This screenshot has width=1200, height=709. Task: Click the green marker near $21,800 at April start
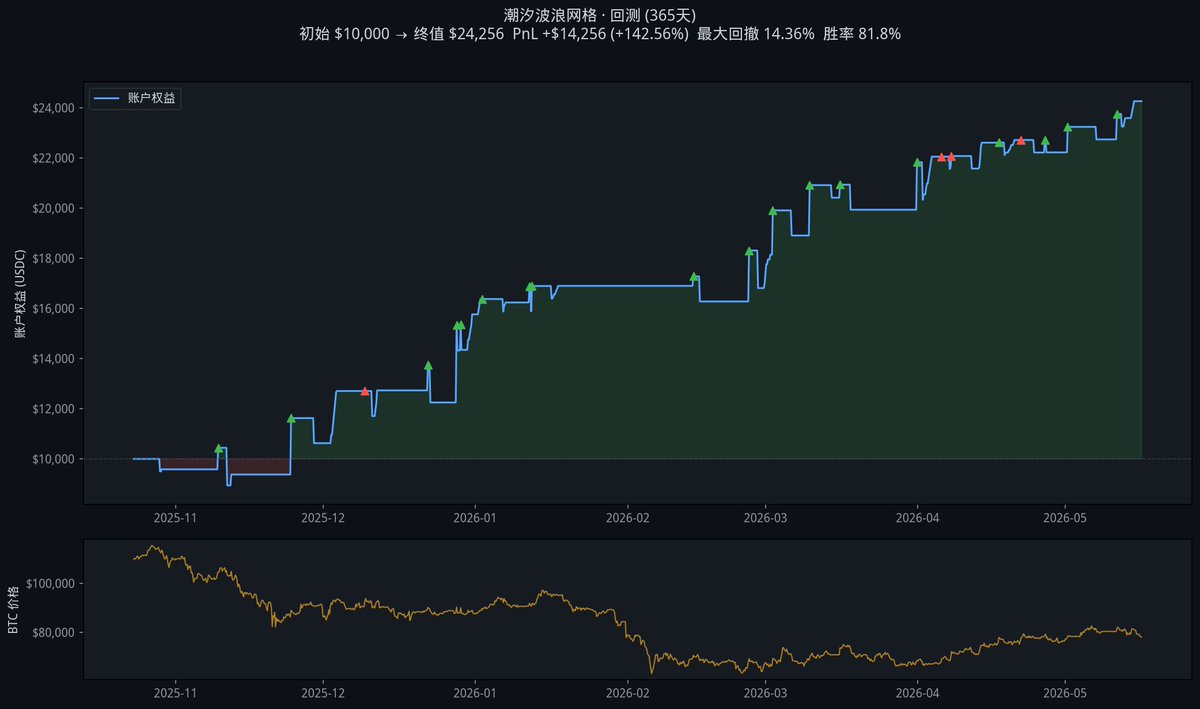tap(917, 163)
